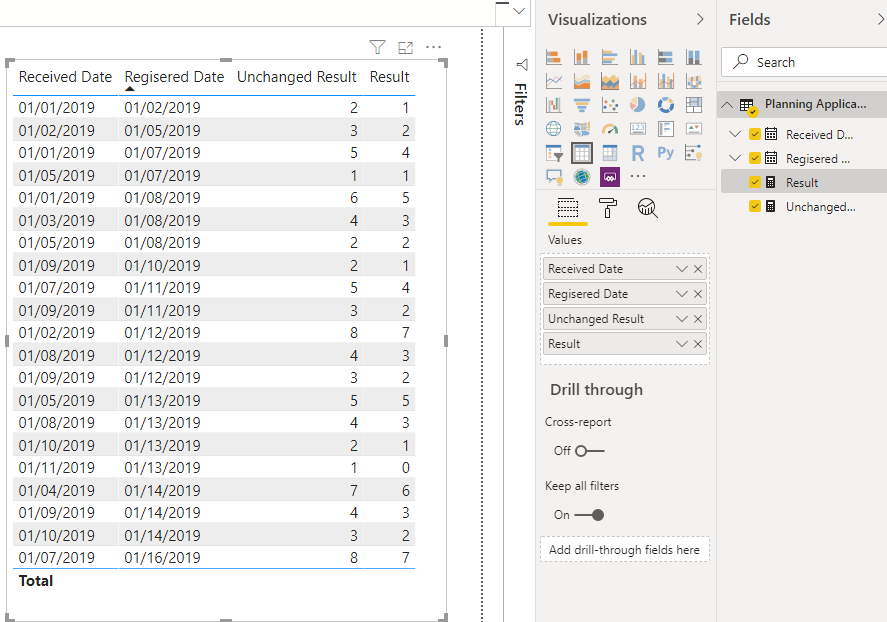Choose the donut chart visualization
887x622 pixels.
pyautogui.click(x=666, y=105)
